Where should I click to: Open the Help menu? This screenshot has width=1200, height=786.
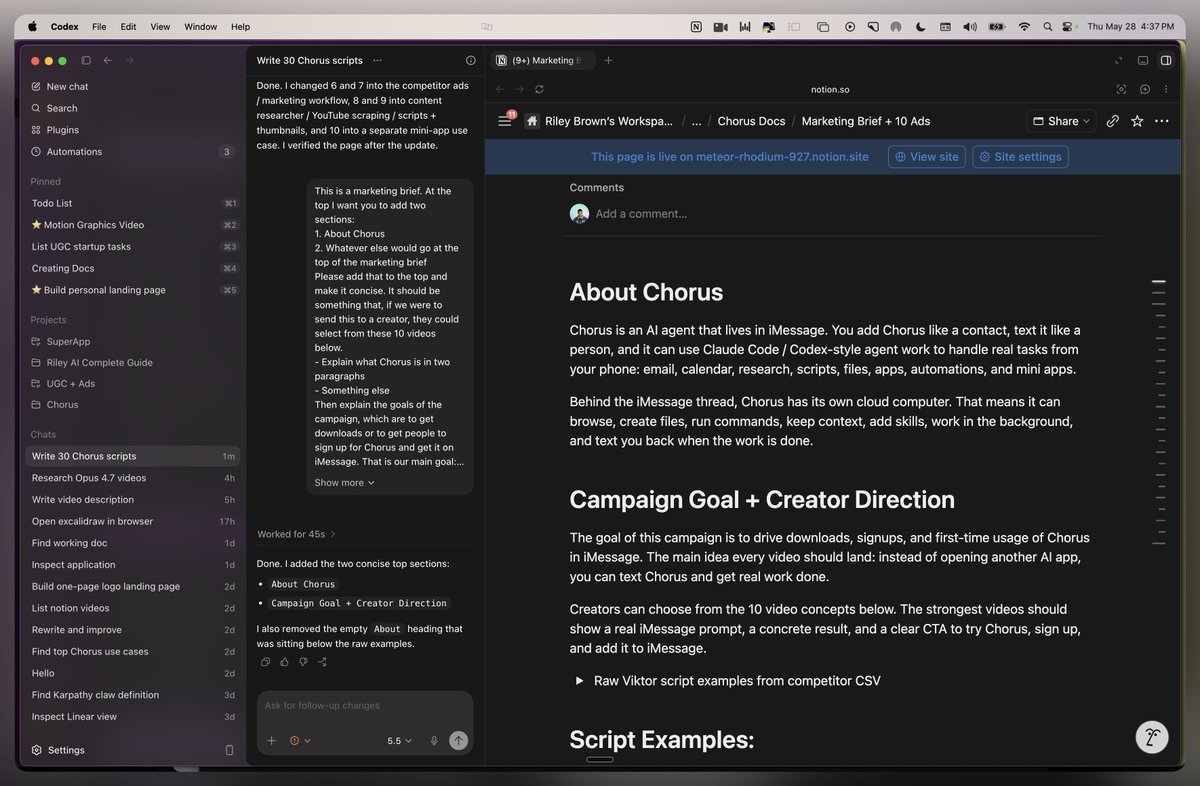(x=240, y=27)
